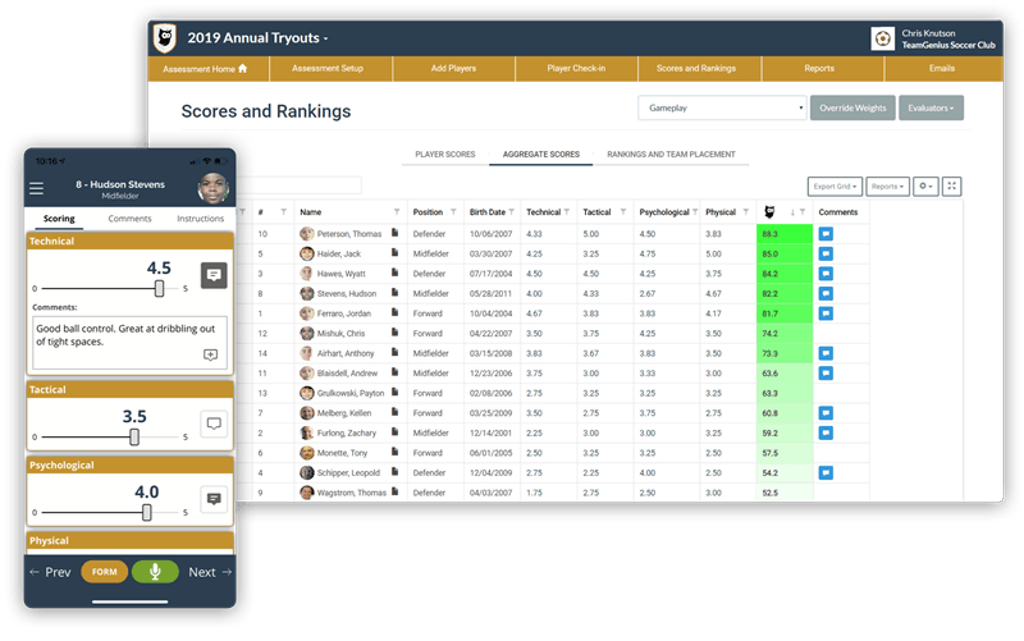1024x641 pixels.
Task: Open the Evaluators dropdown
Action: [x=930, y=108]
